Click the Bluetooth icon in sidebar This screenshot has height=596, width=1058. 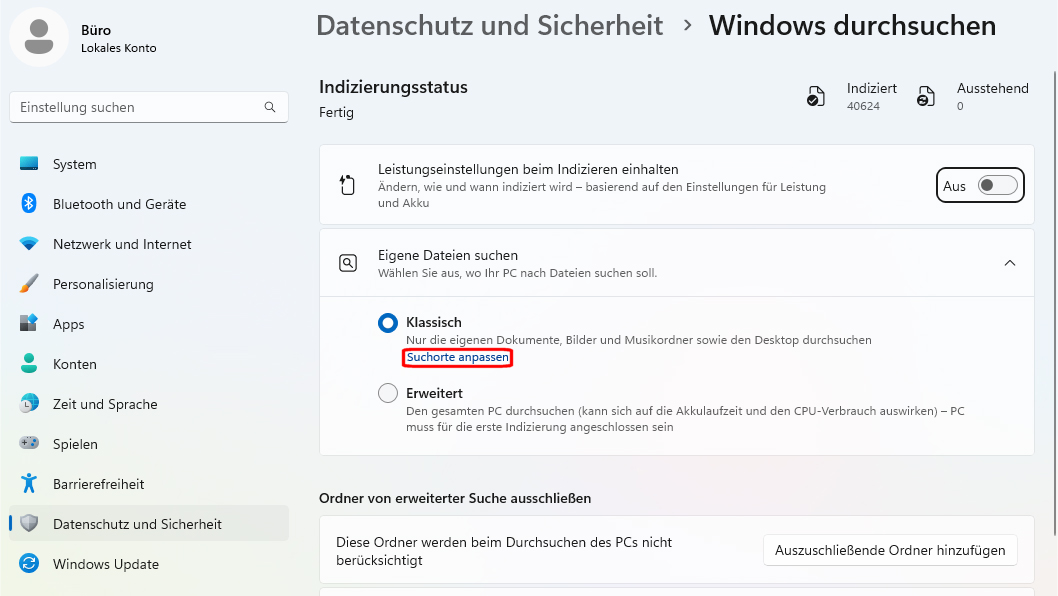[x=29, y=204]
